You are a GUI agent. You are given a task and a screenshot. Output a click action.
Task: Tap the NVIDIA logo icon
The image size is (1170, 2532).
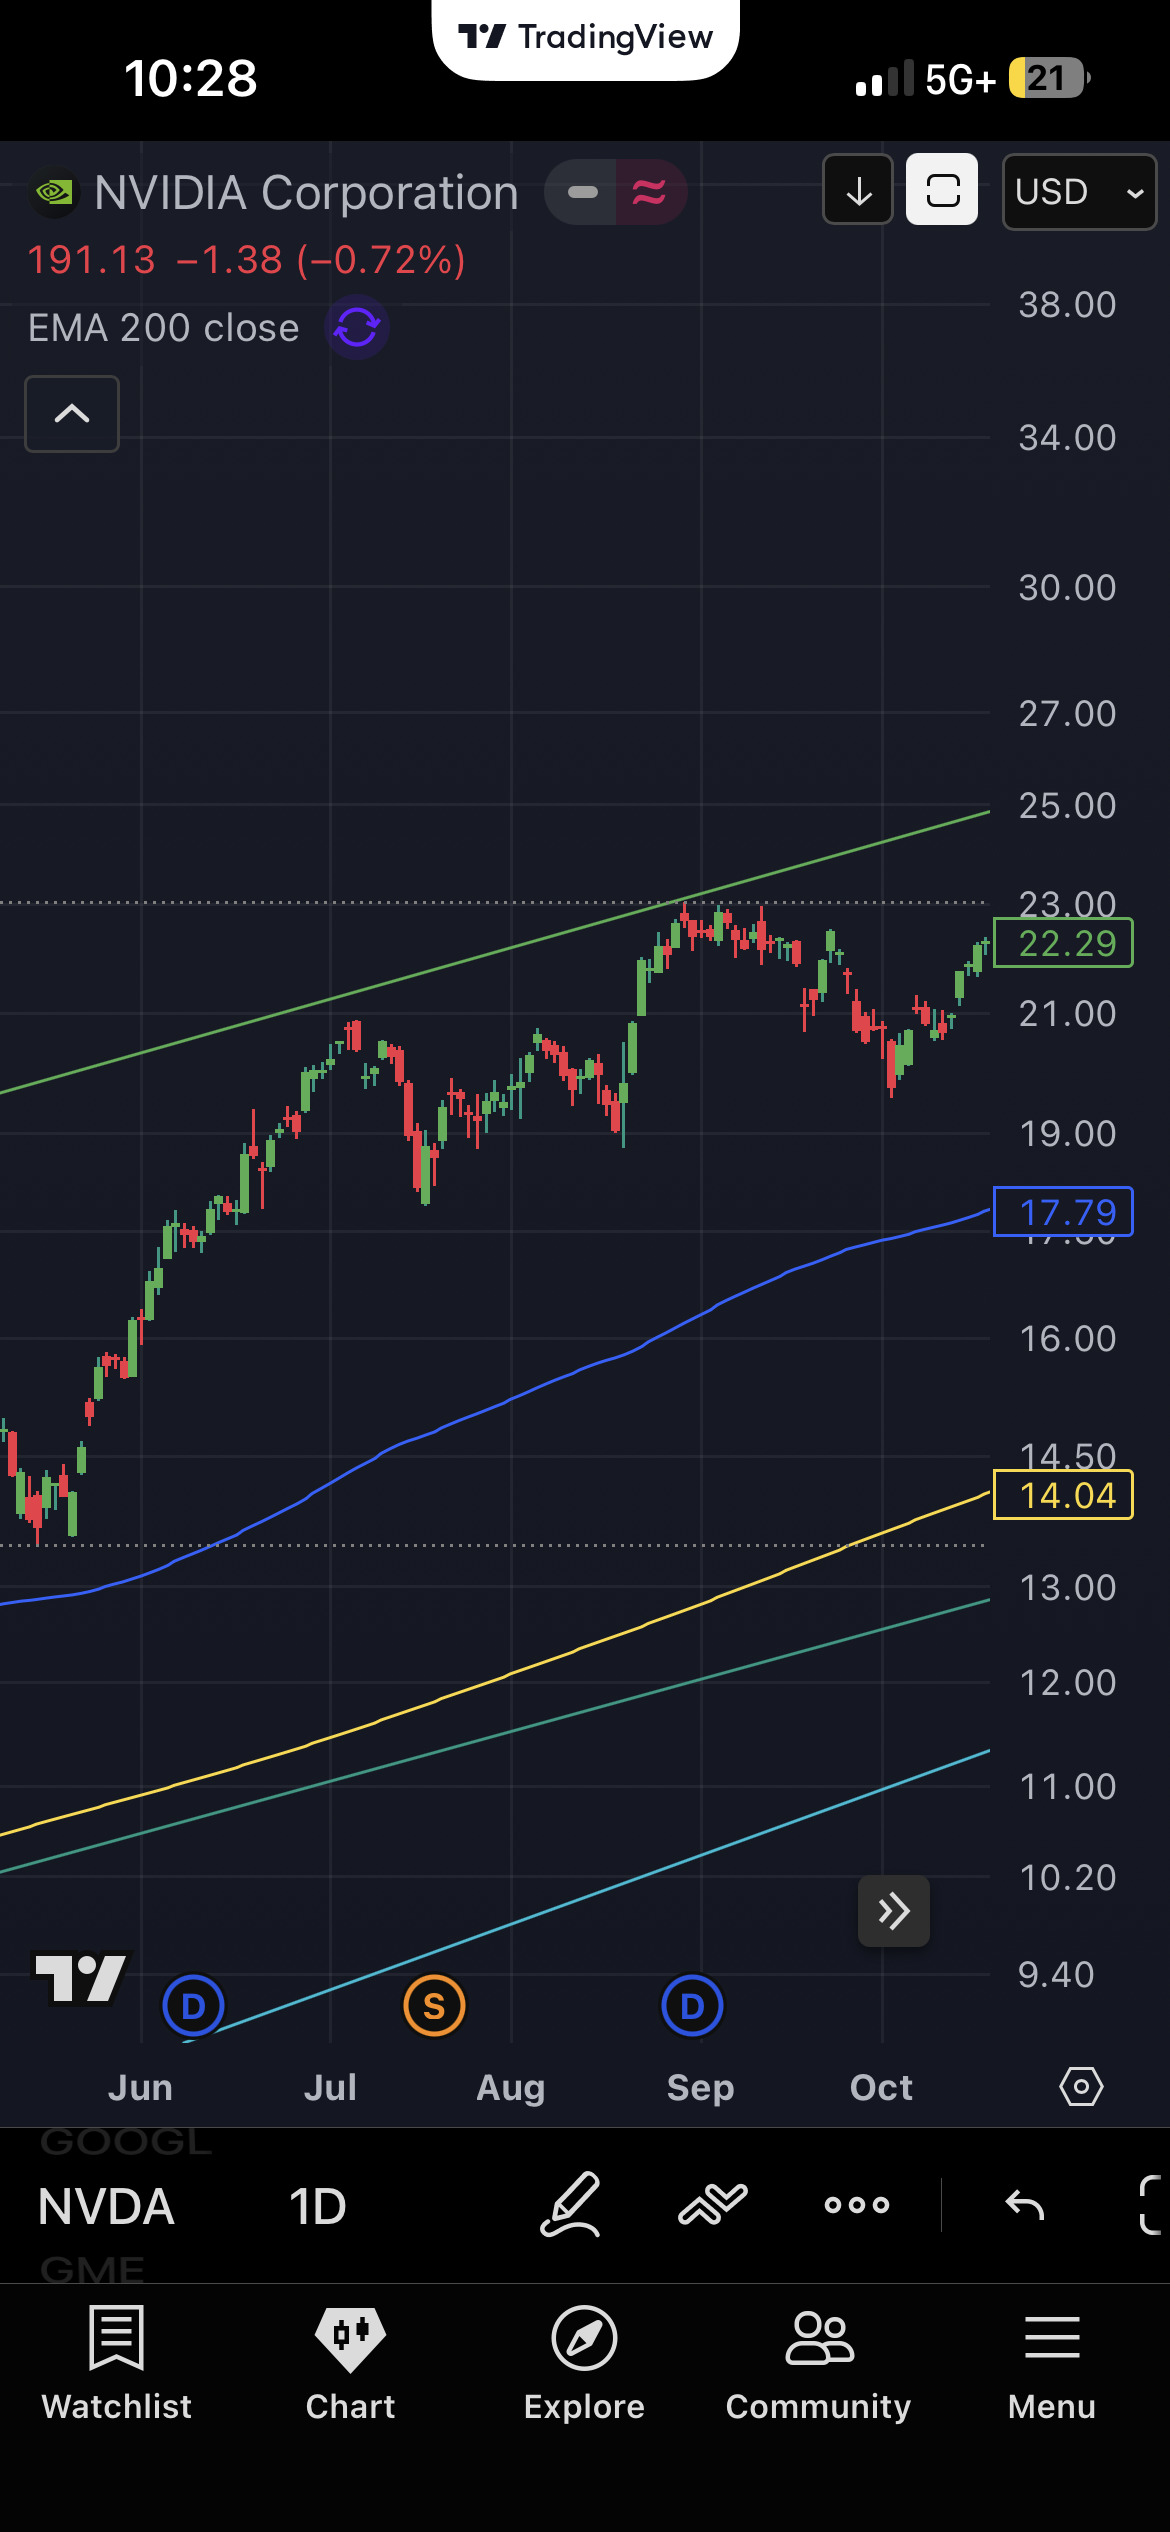54,193
